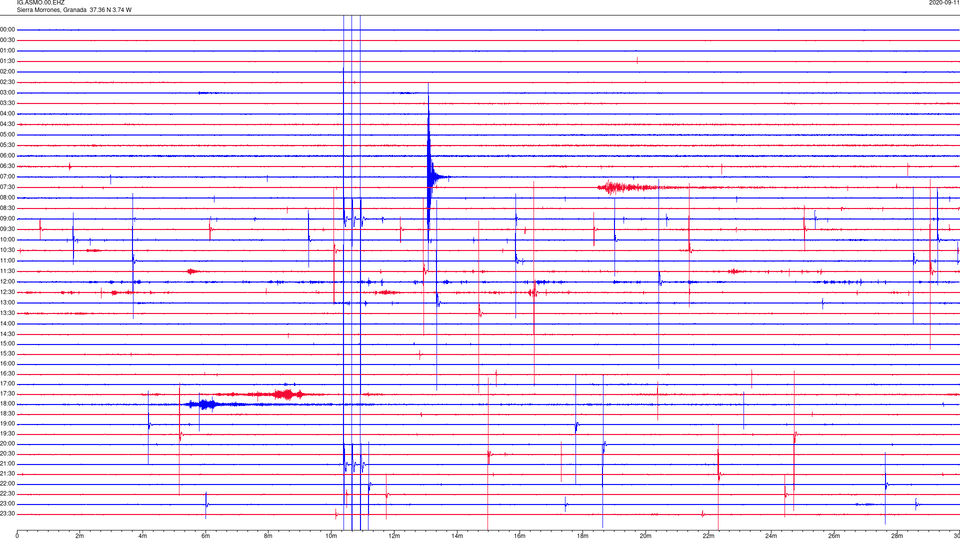Select the 23:30 trace time label
960x540 pixels.
click(7, 514)
